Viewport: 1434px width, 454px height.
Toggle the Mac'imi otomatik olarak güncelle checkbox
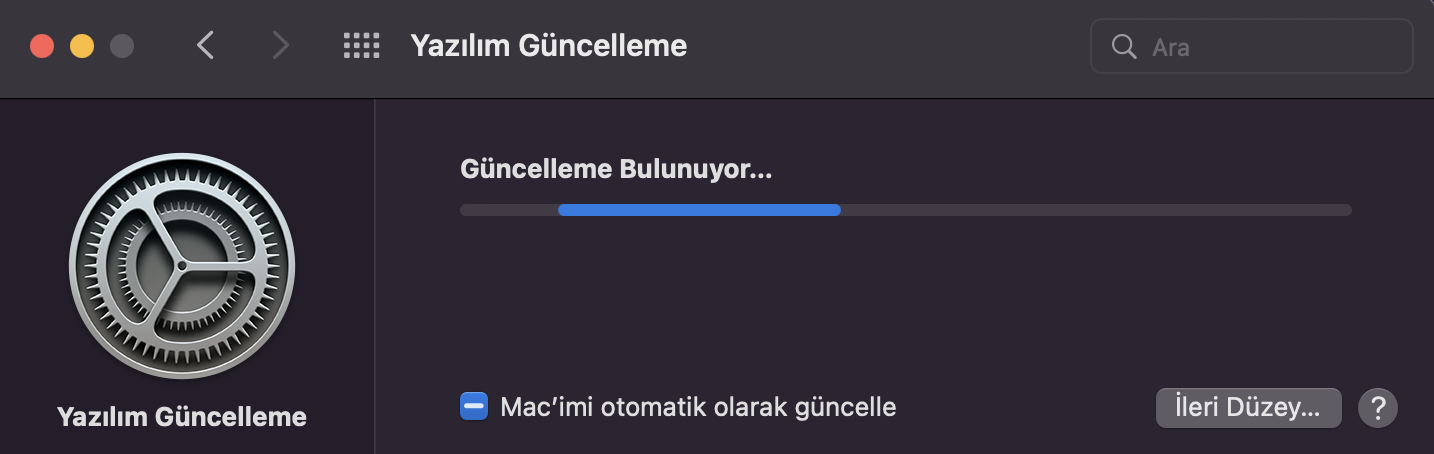point(474,407)
